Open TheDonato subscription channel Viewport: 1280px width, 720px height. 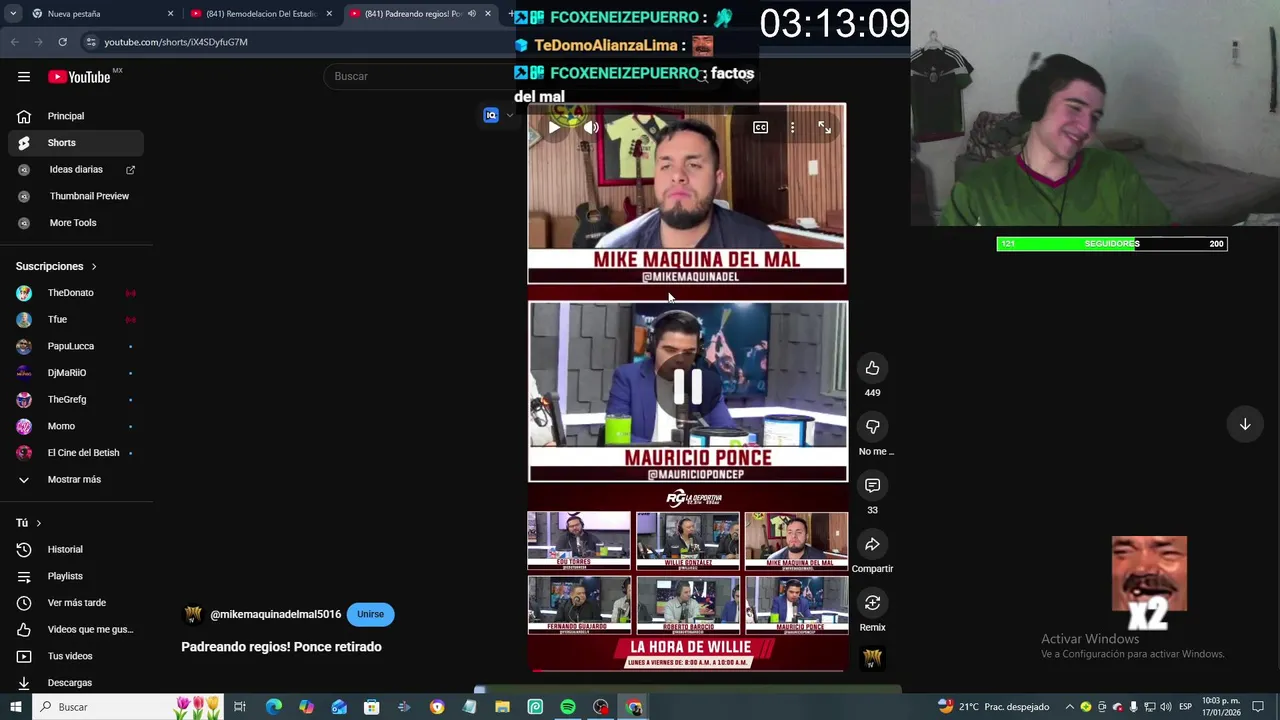76,293
